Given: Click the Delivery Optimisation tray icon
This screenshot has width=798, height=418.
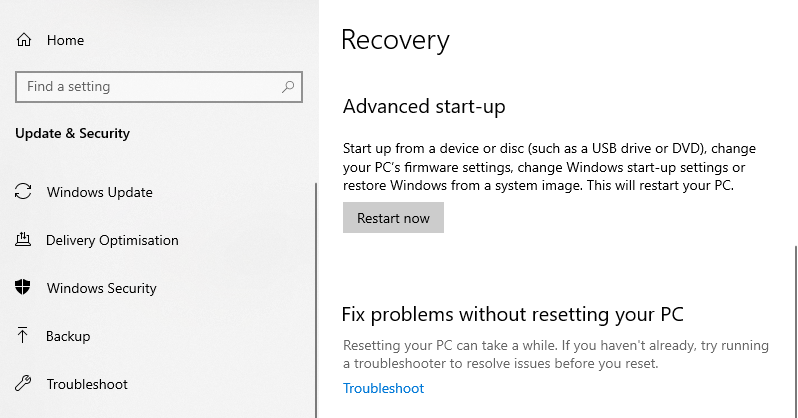Looking at the screenshot, I should (x=23, y=239).
